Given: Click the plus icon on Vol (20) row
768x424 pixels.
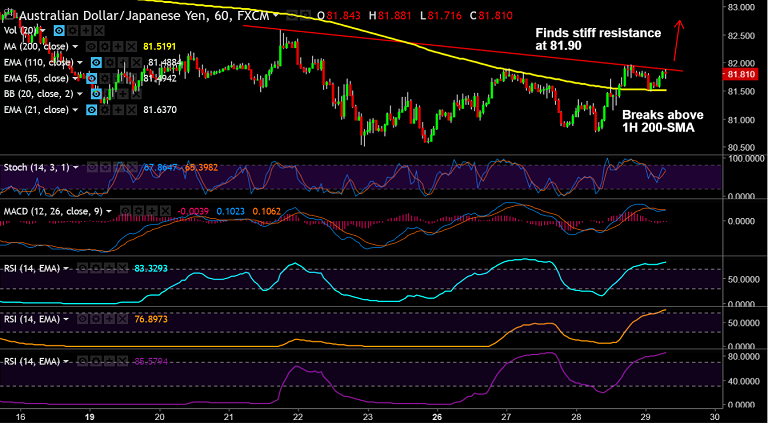Looking at the screenshot, I should point(86,30).
